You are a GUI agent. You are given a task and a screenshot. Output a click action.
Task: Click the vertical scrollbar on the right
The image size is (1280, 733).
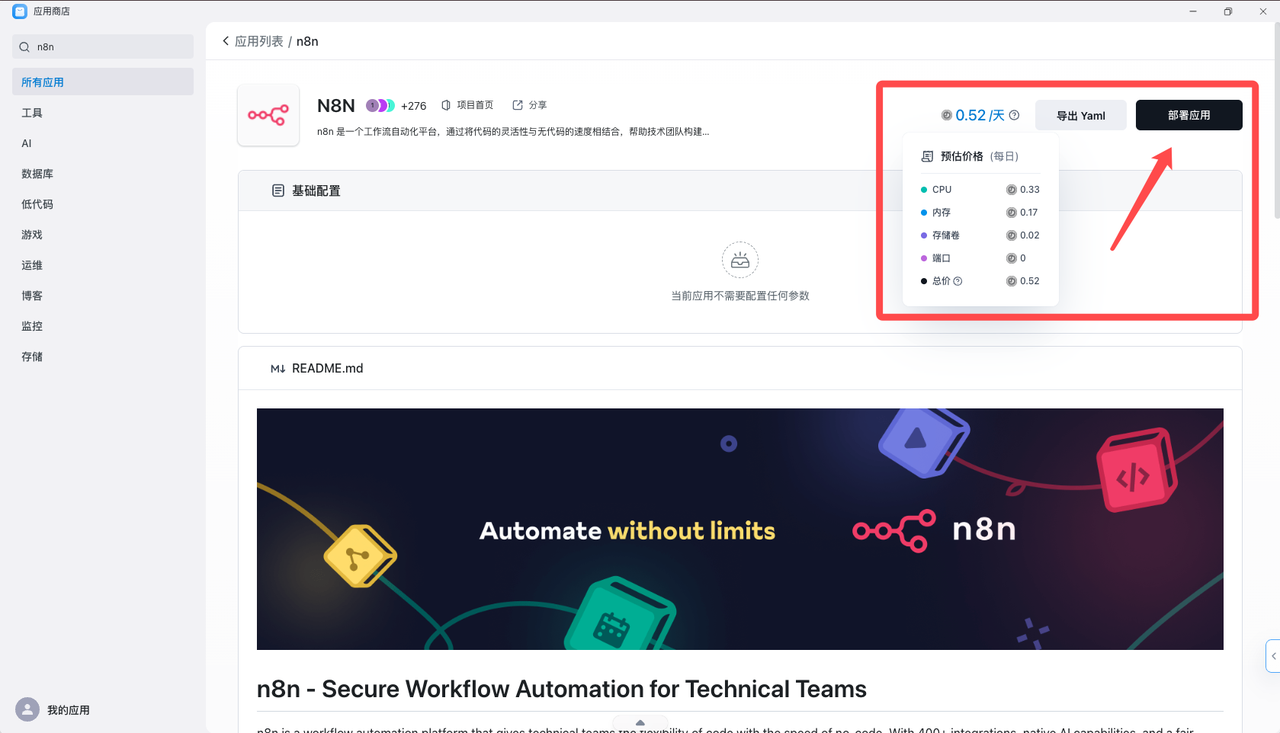[1276, 120]
